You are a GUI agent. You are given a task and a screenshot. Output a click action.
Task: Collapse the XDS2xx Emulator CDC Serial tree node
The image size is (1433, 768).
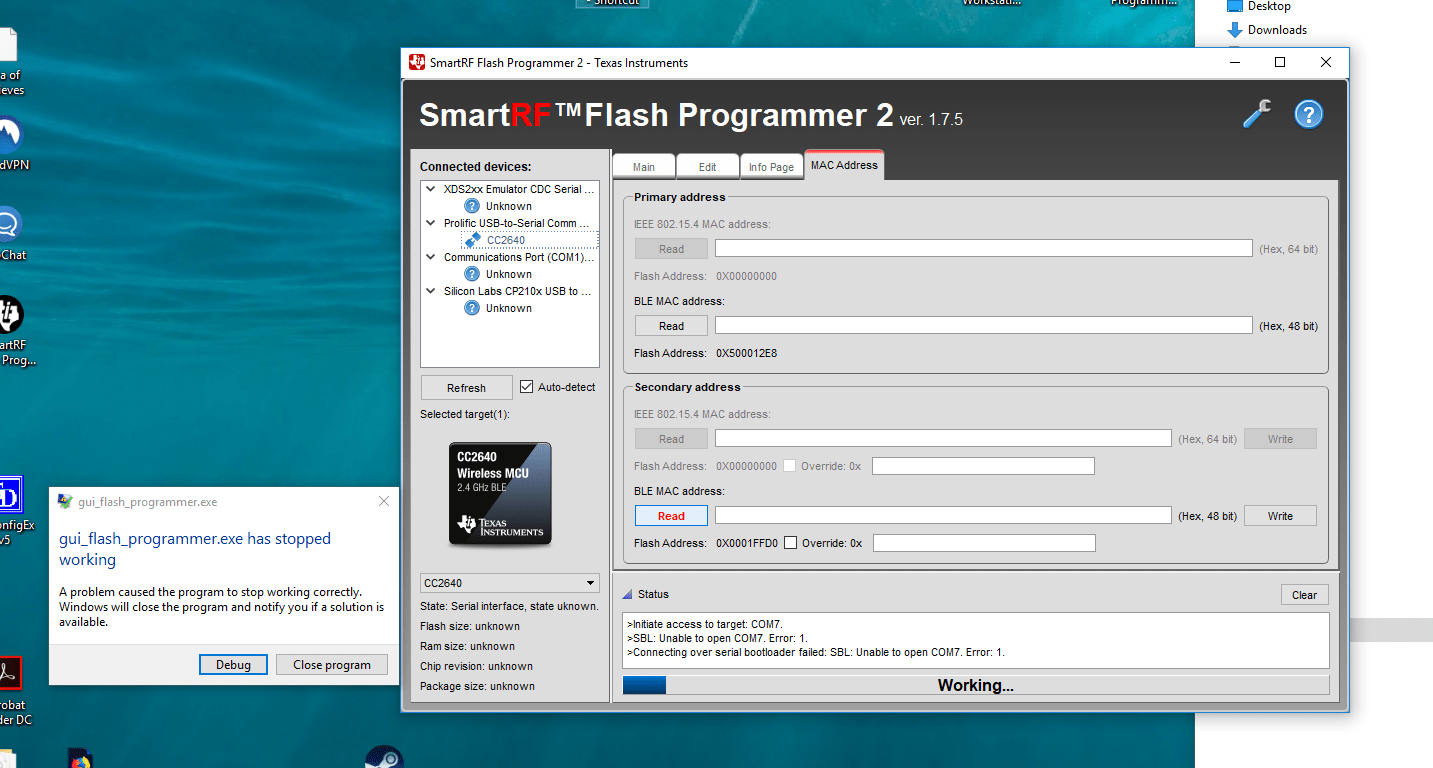click(x=431, y=188)
